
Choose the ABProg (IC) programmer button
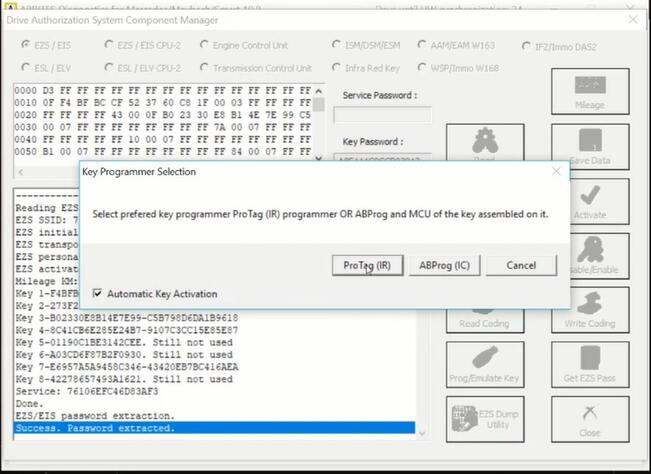point(444,265)
